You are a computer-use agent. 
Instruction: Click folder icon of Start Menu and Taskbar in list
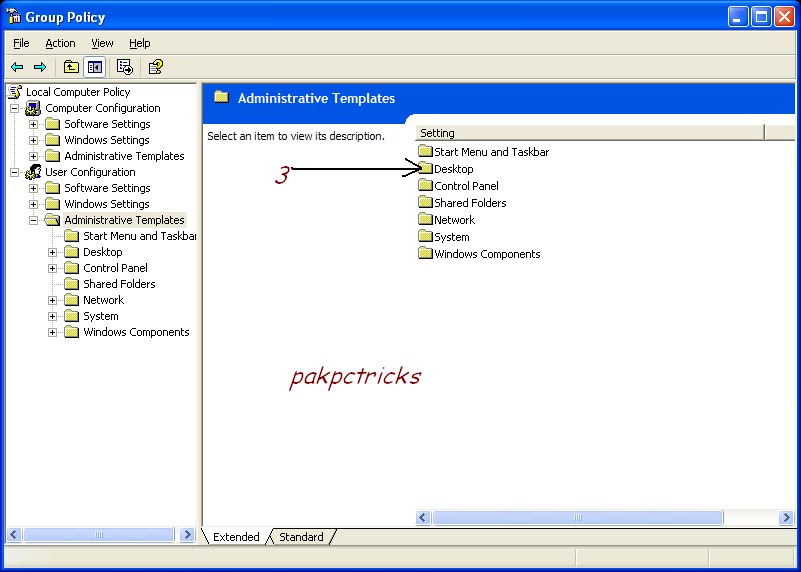[425, 151]
